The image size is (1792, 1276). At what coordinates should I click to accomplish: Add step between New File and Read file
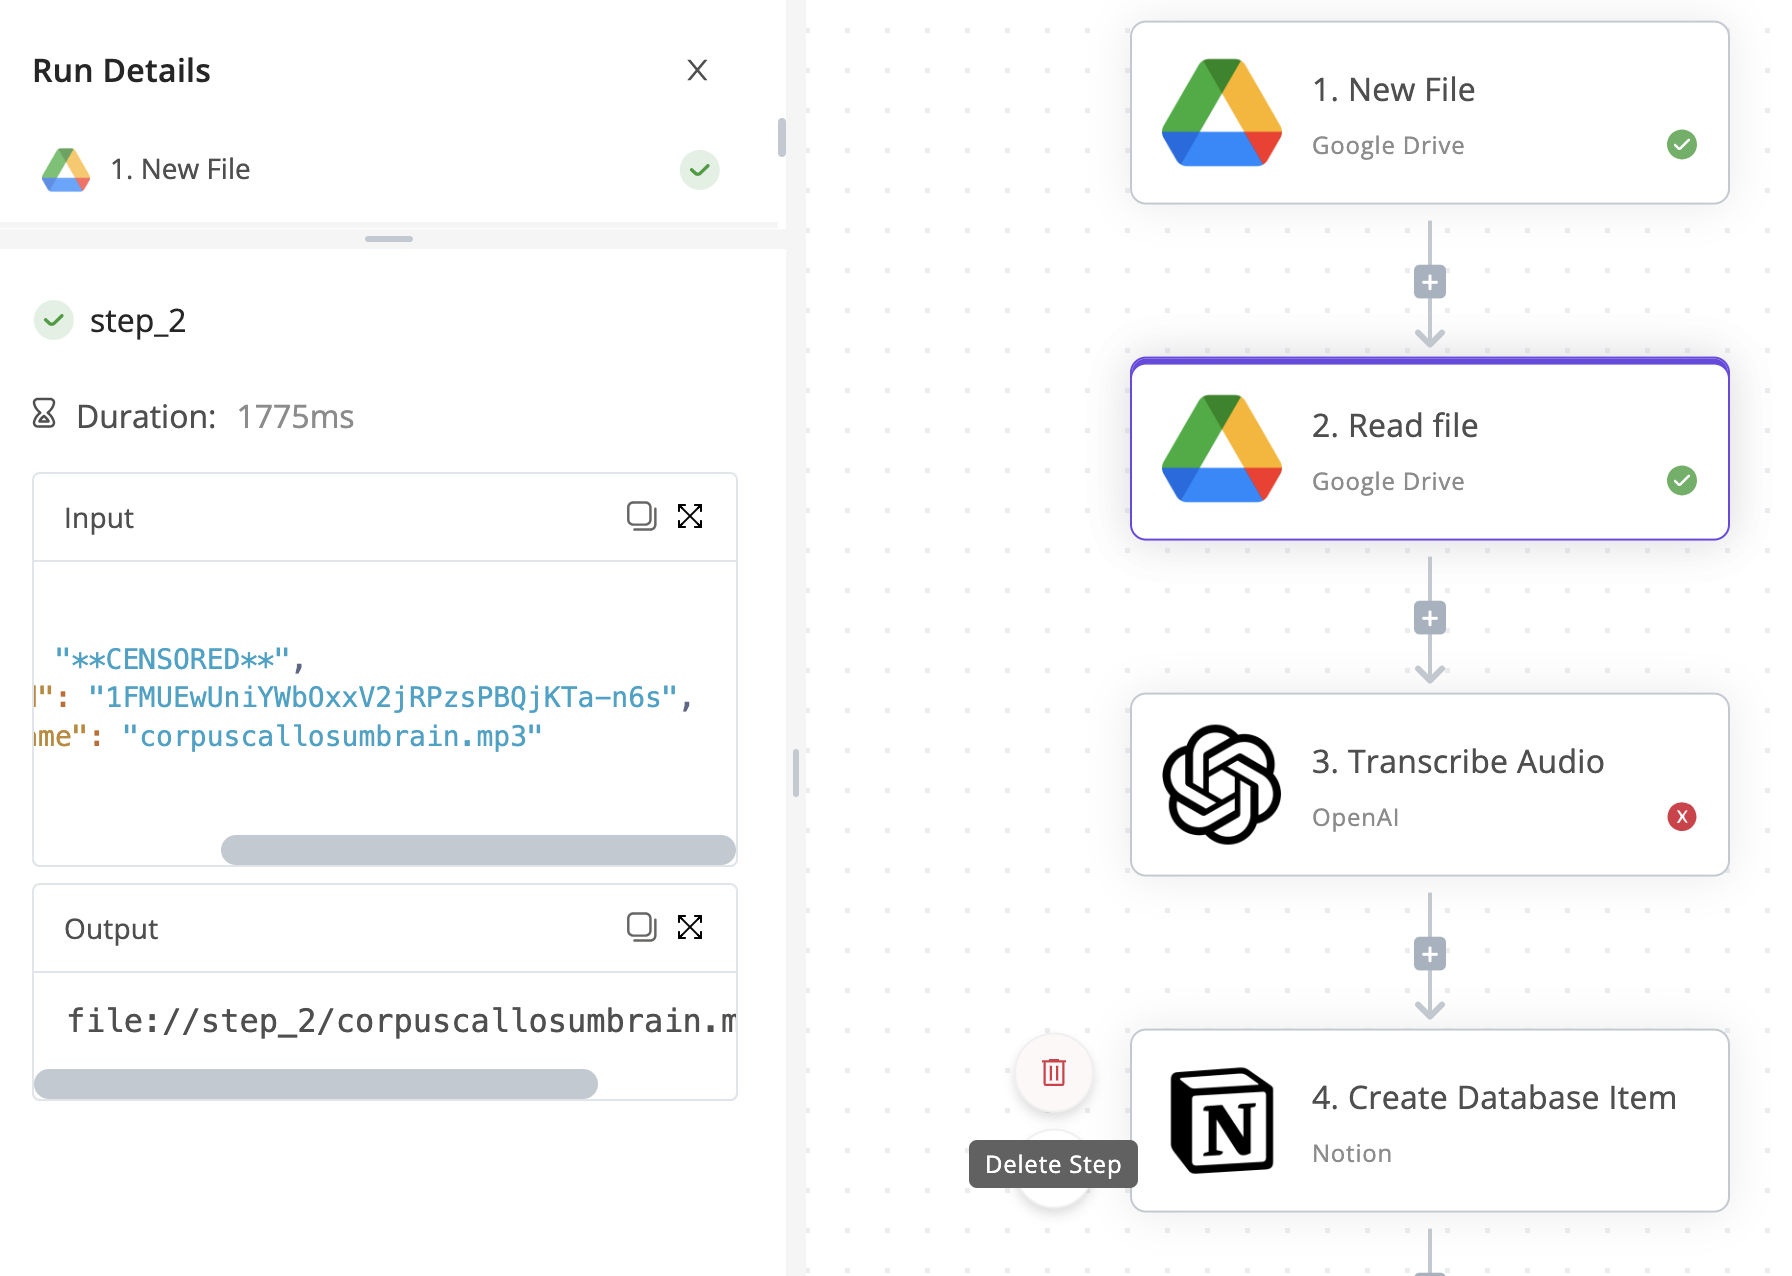click(1430, 283)
